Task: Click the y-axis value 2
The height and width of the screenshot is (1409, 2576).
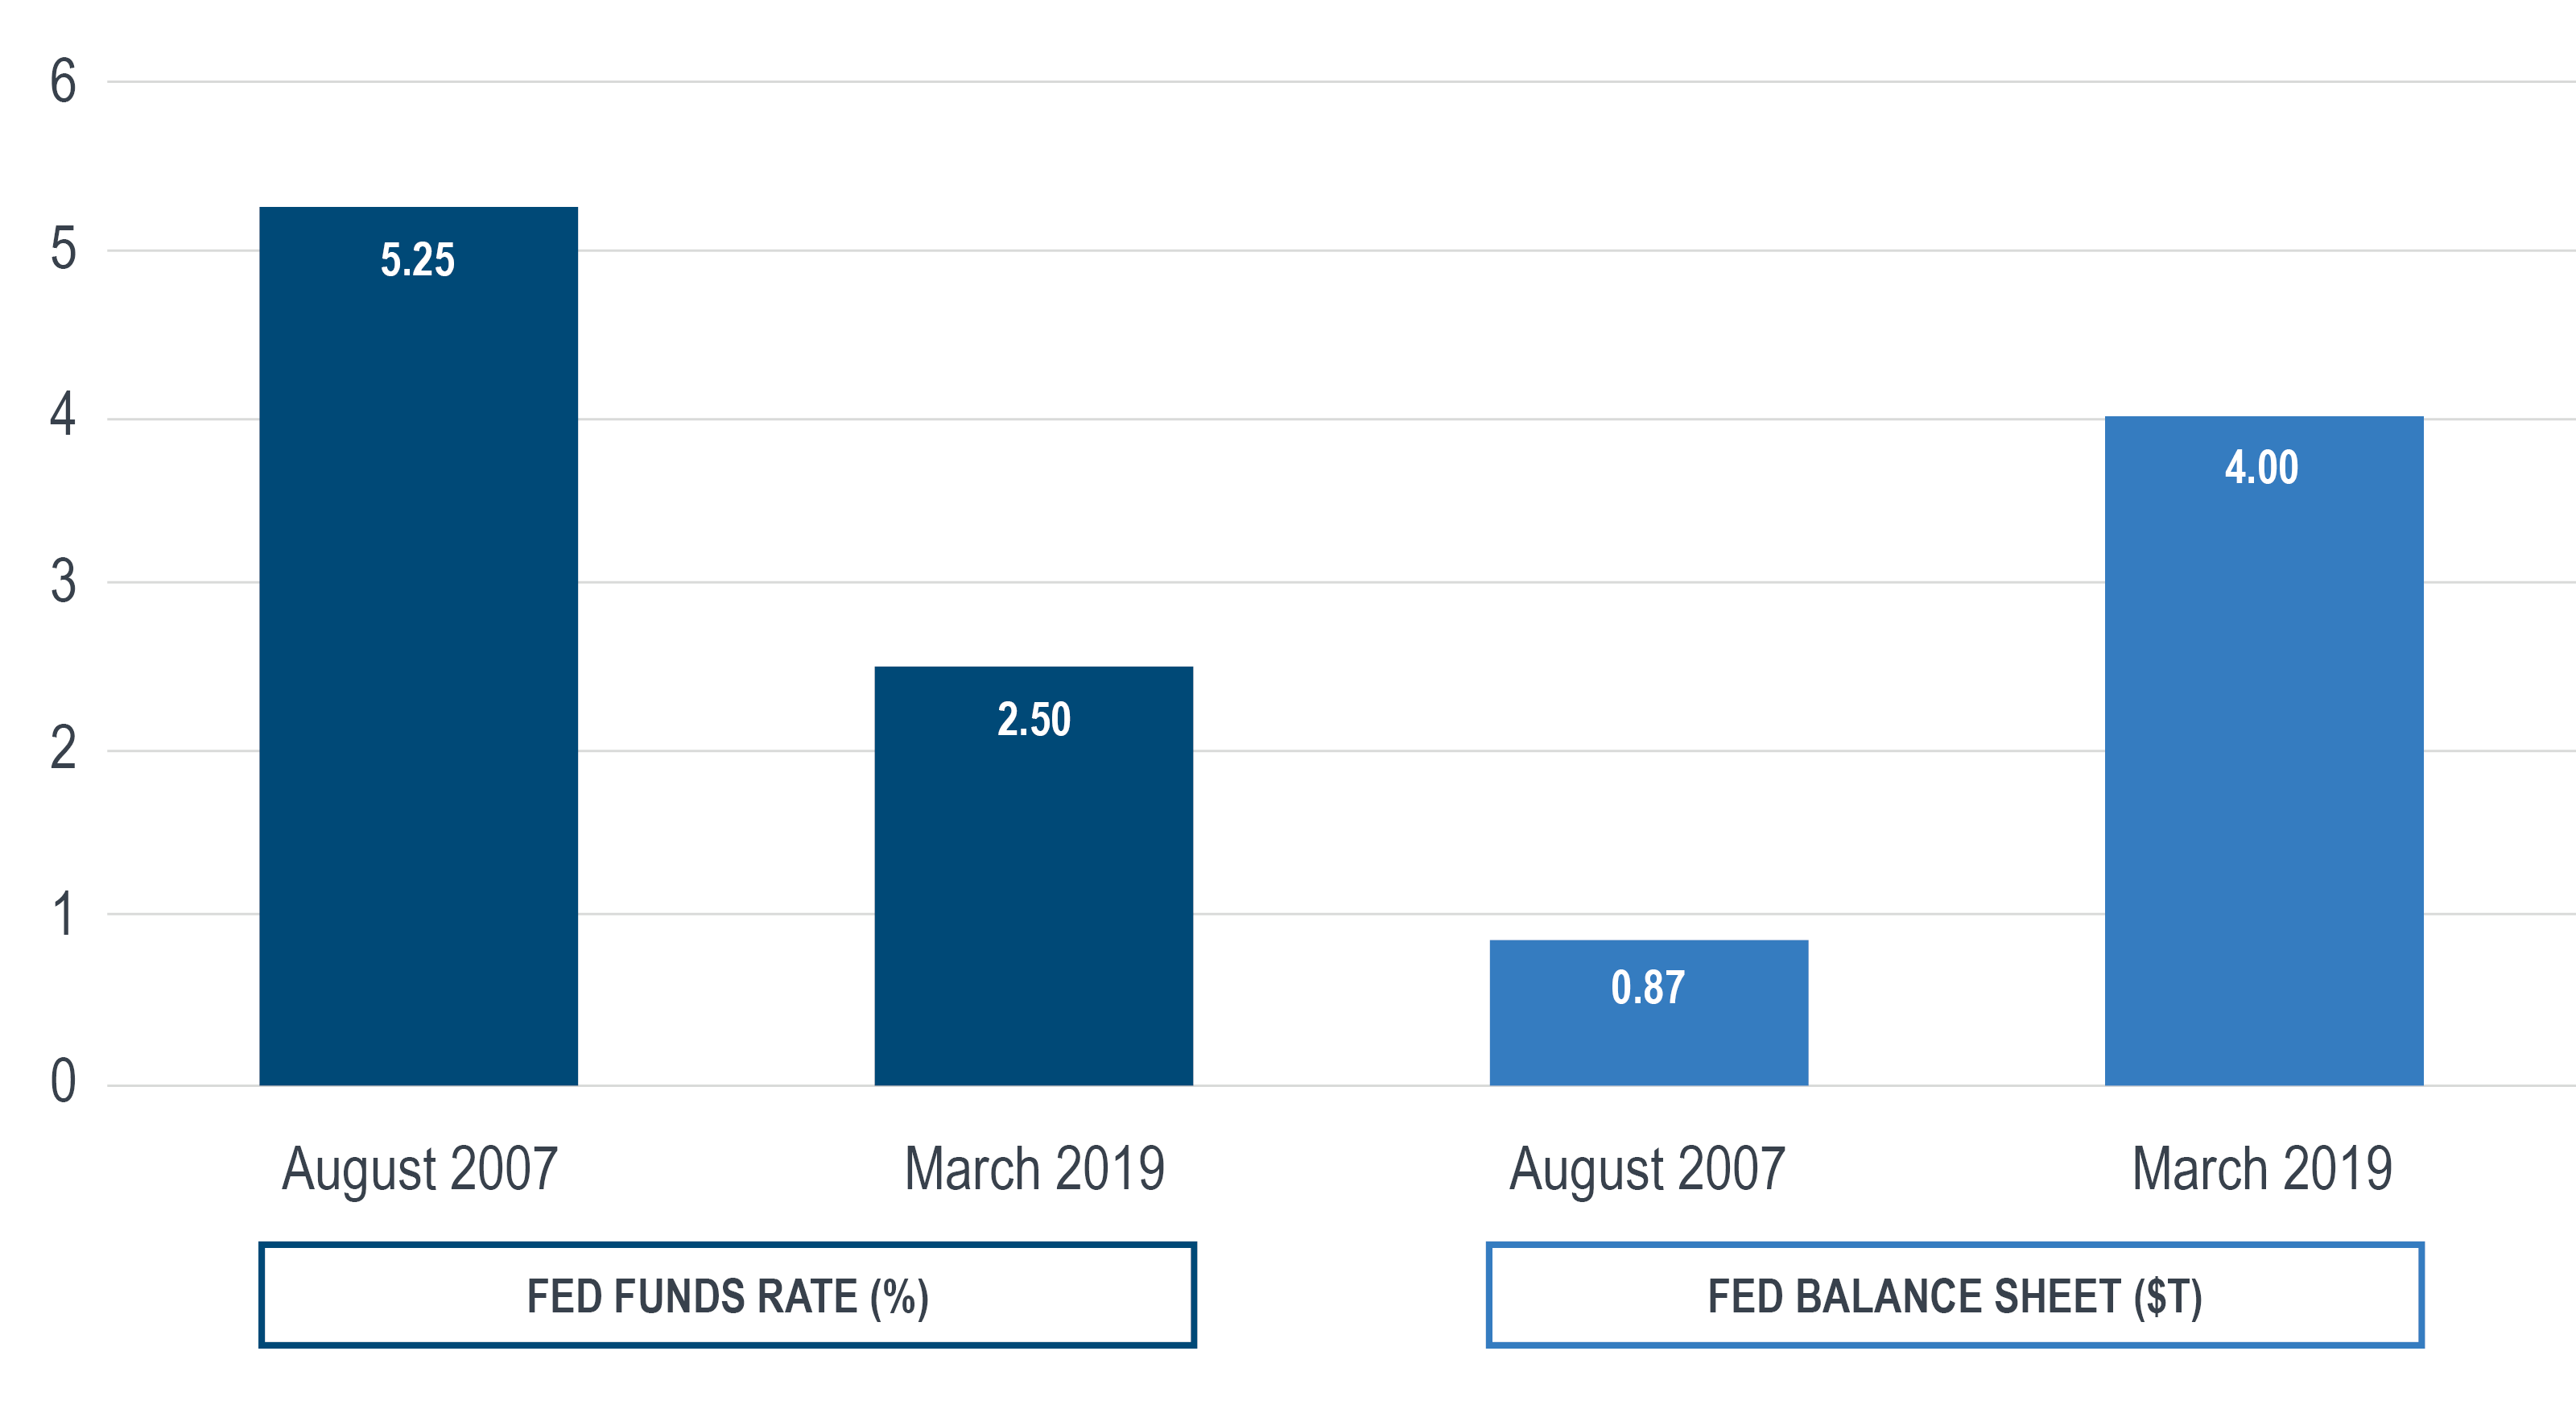Action: 63,748
